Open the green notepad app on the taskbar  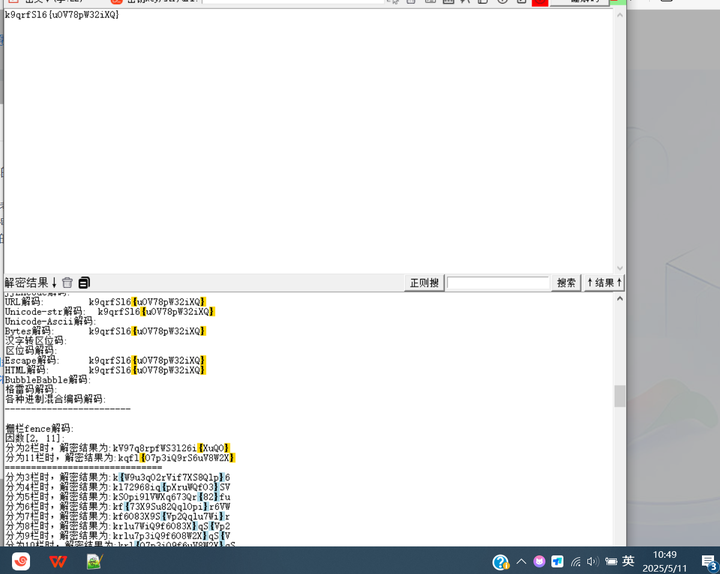tap(95, 561)
